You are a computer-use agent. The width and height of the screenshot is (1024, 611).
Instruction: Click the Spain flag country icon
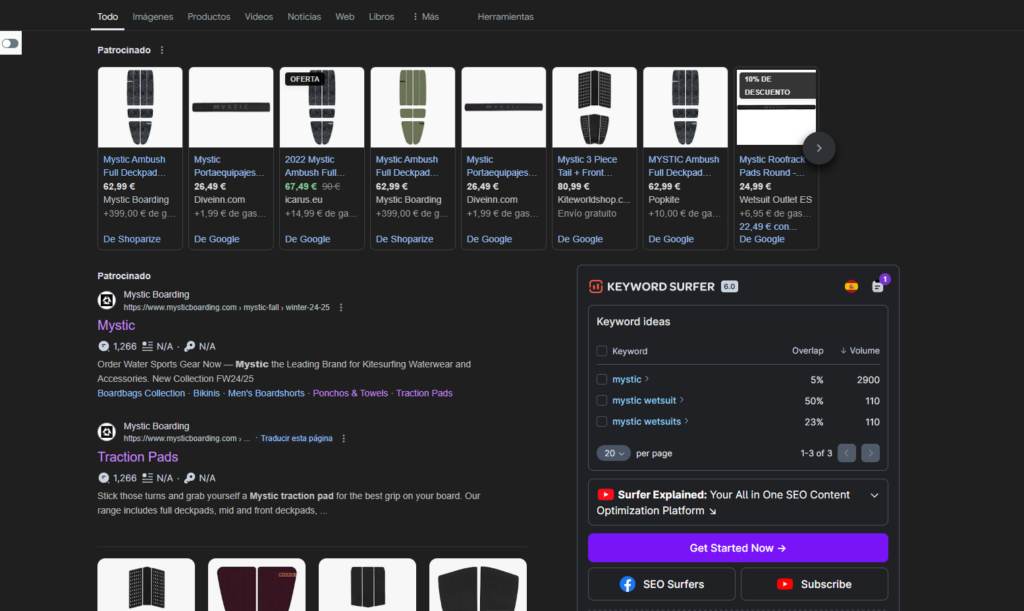pos(851,286)
